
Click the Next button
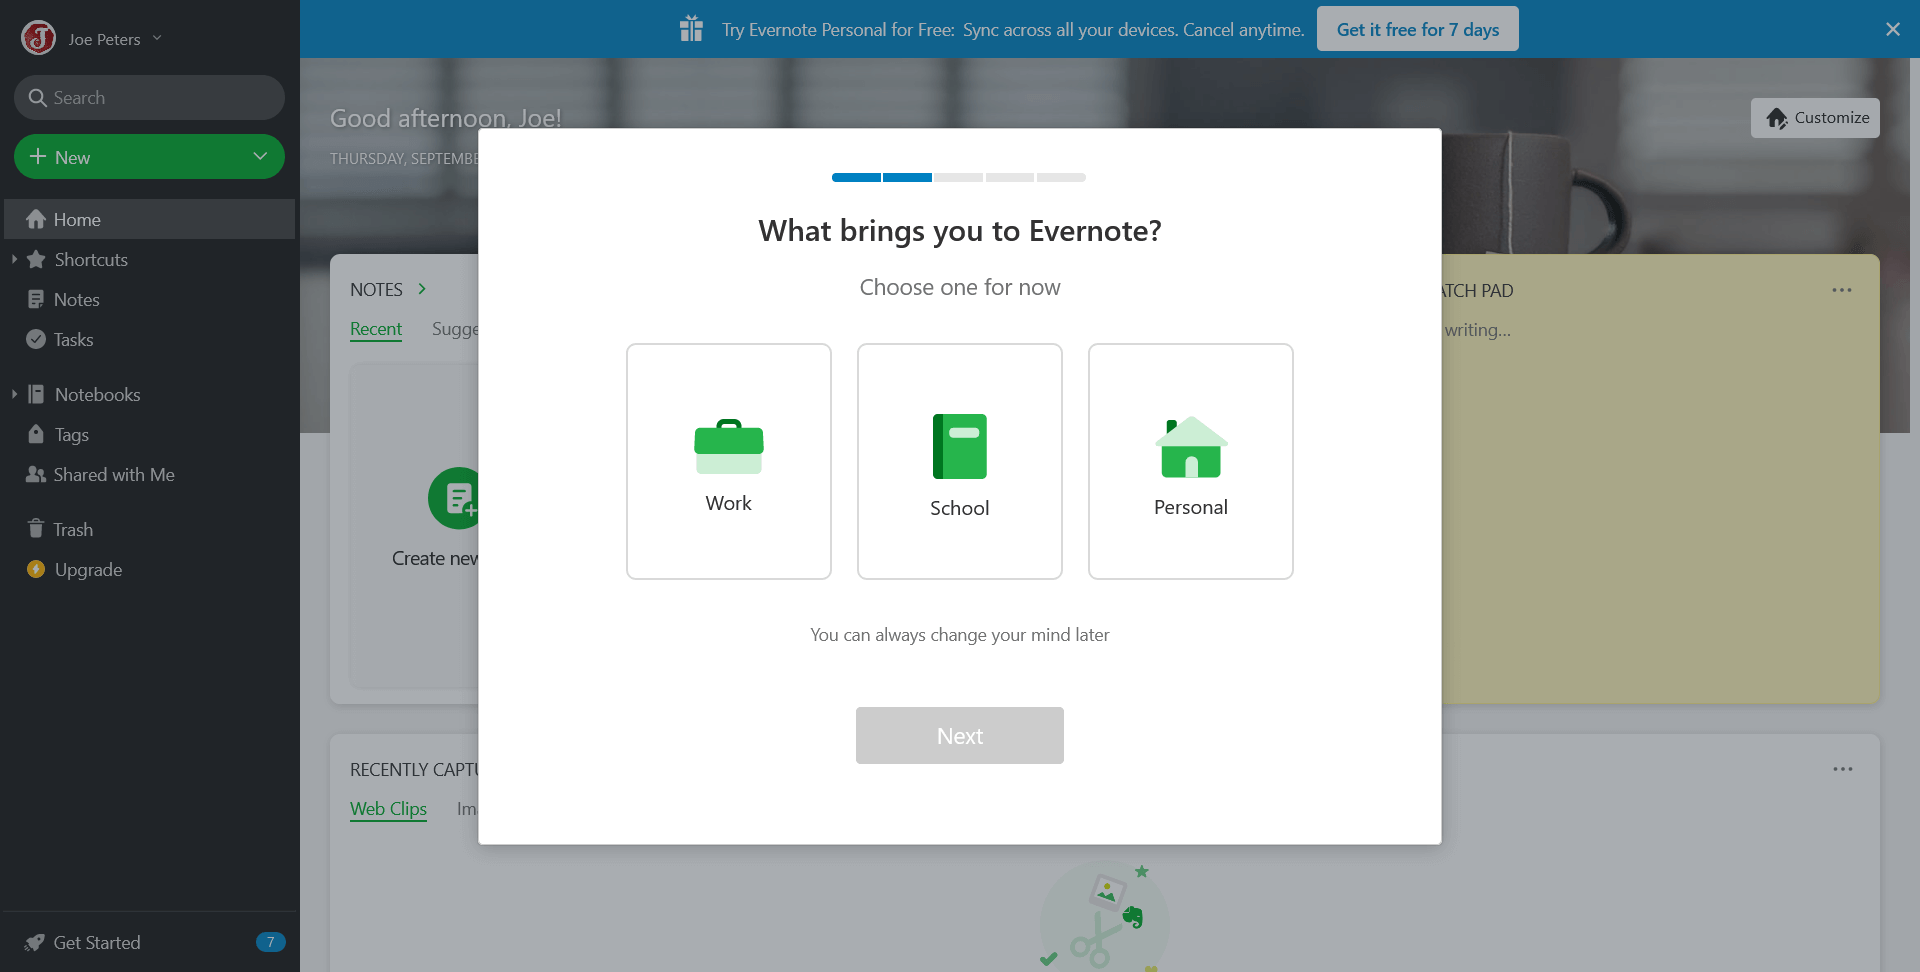959,735
